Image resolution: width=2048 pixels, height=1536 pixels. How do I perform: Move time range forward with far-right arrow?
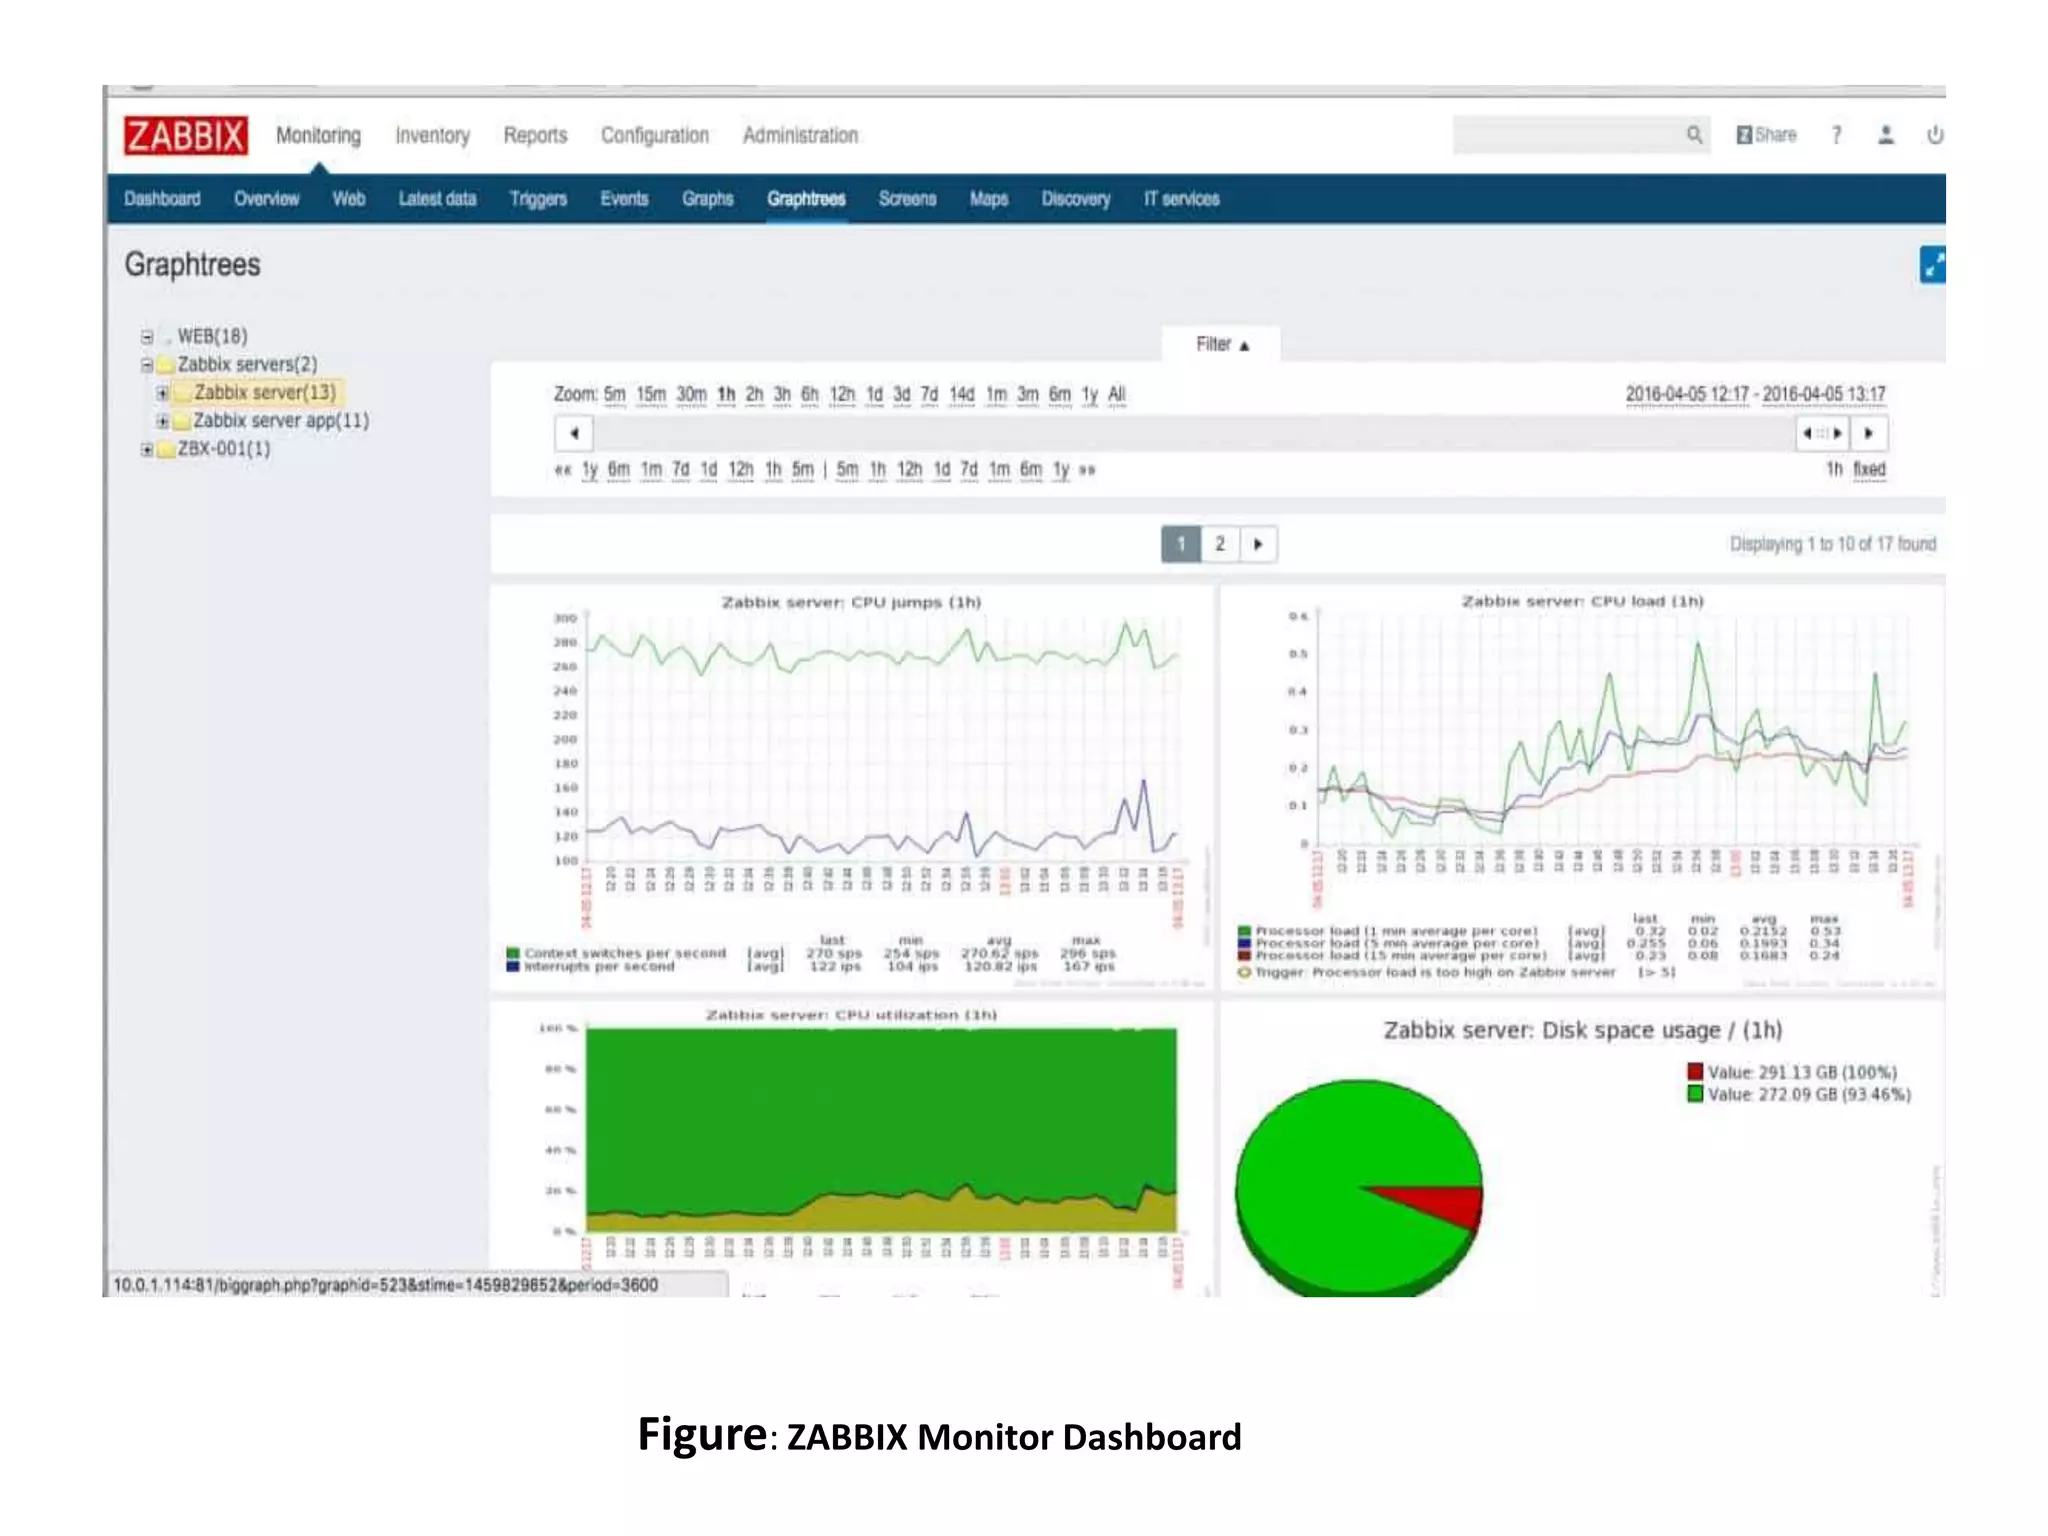(1869, 433)
